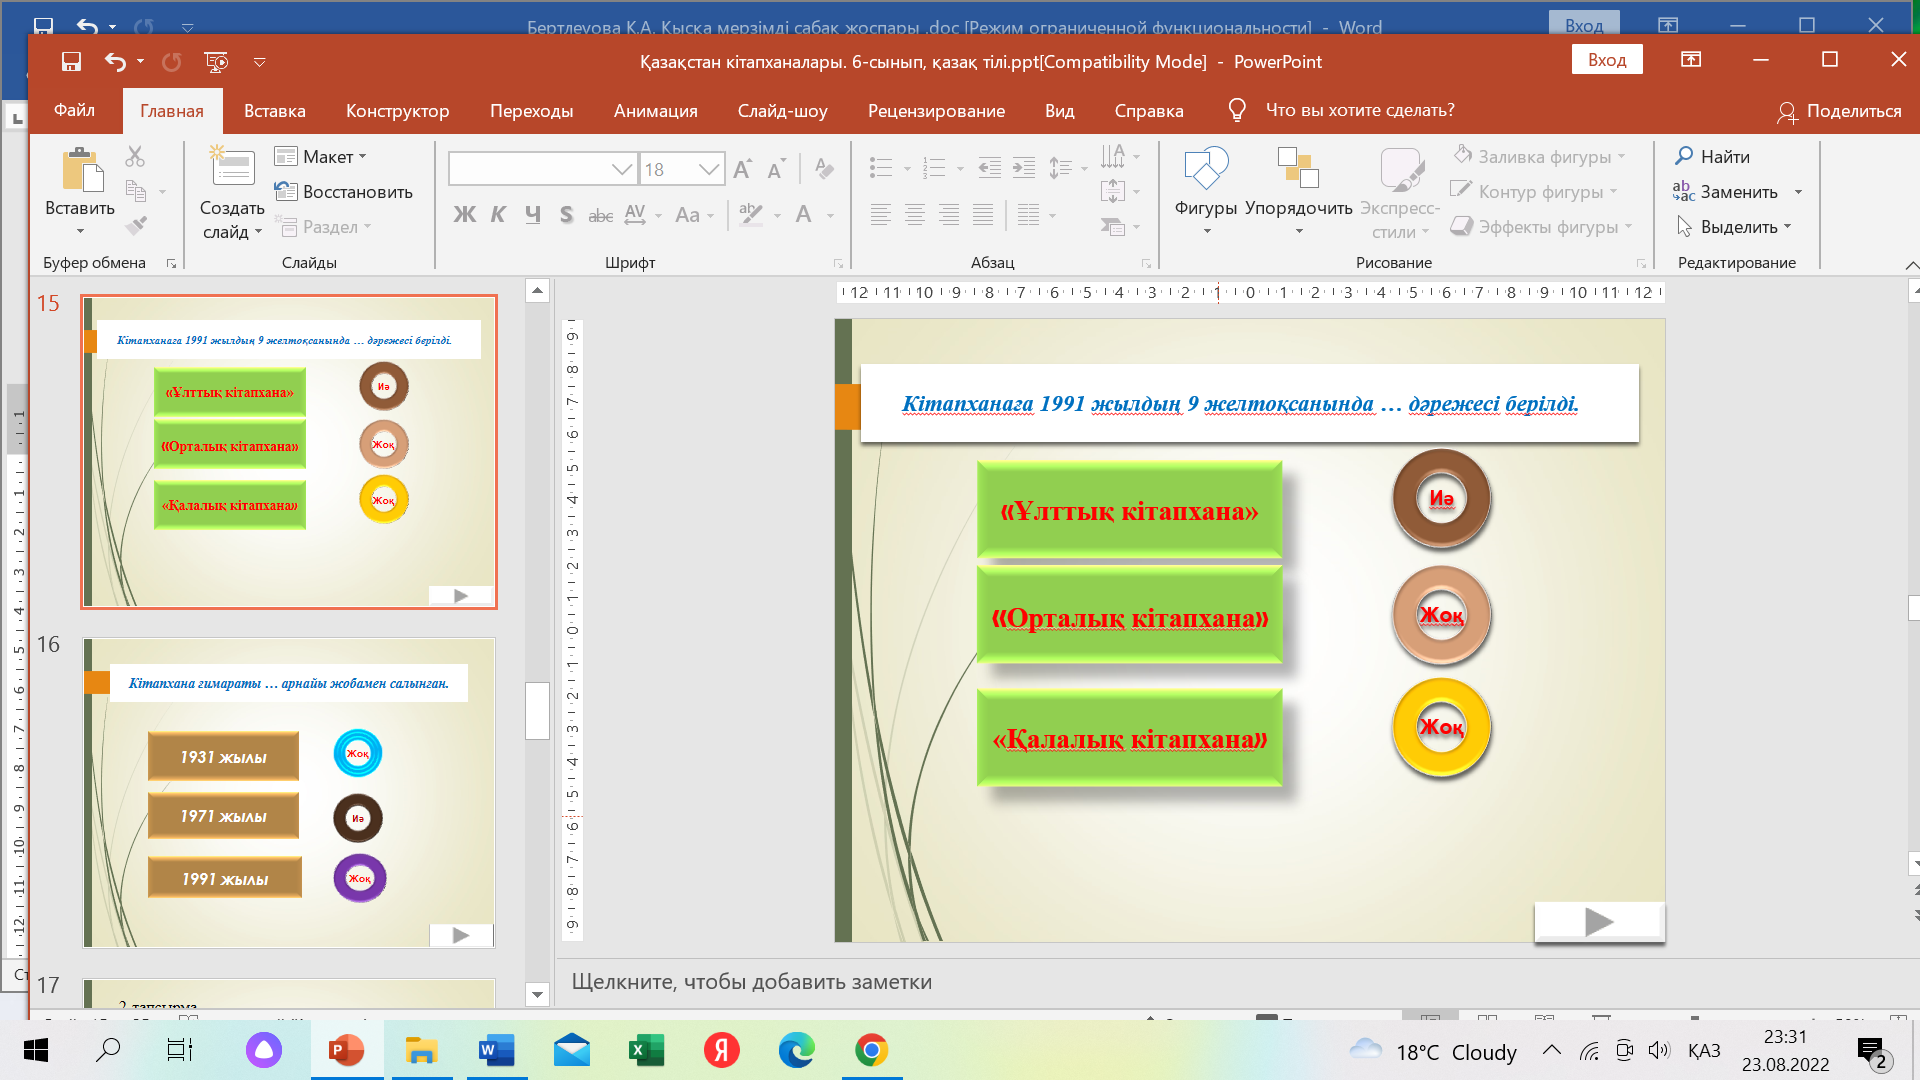Click the Arrange (Упорядочить) icon
1920x1080 pixels.
1298,168
